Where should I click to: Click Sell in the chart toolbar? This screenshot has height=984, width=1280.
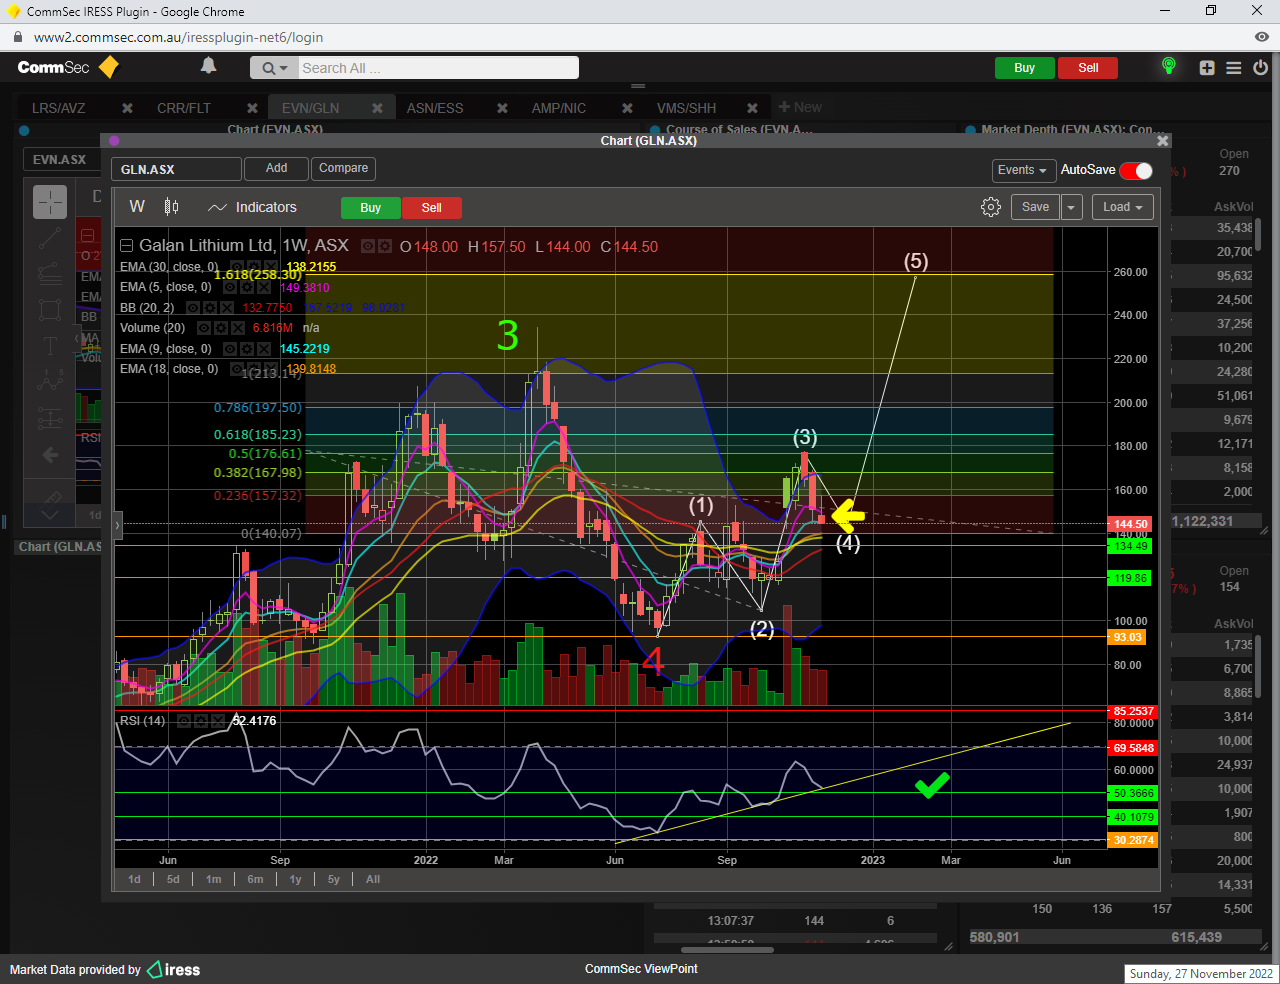coord(431,207)
